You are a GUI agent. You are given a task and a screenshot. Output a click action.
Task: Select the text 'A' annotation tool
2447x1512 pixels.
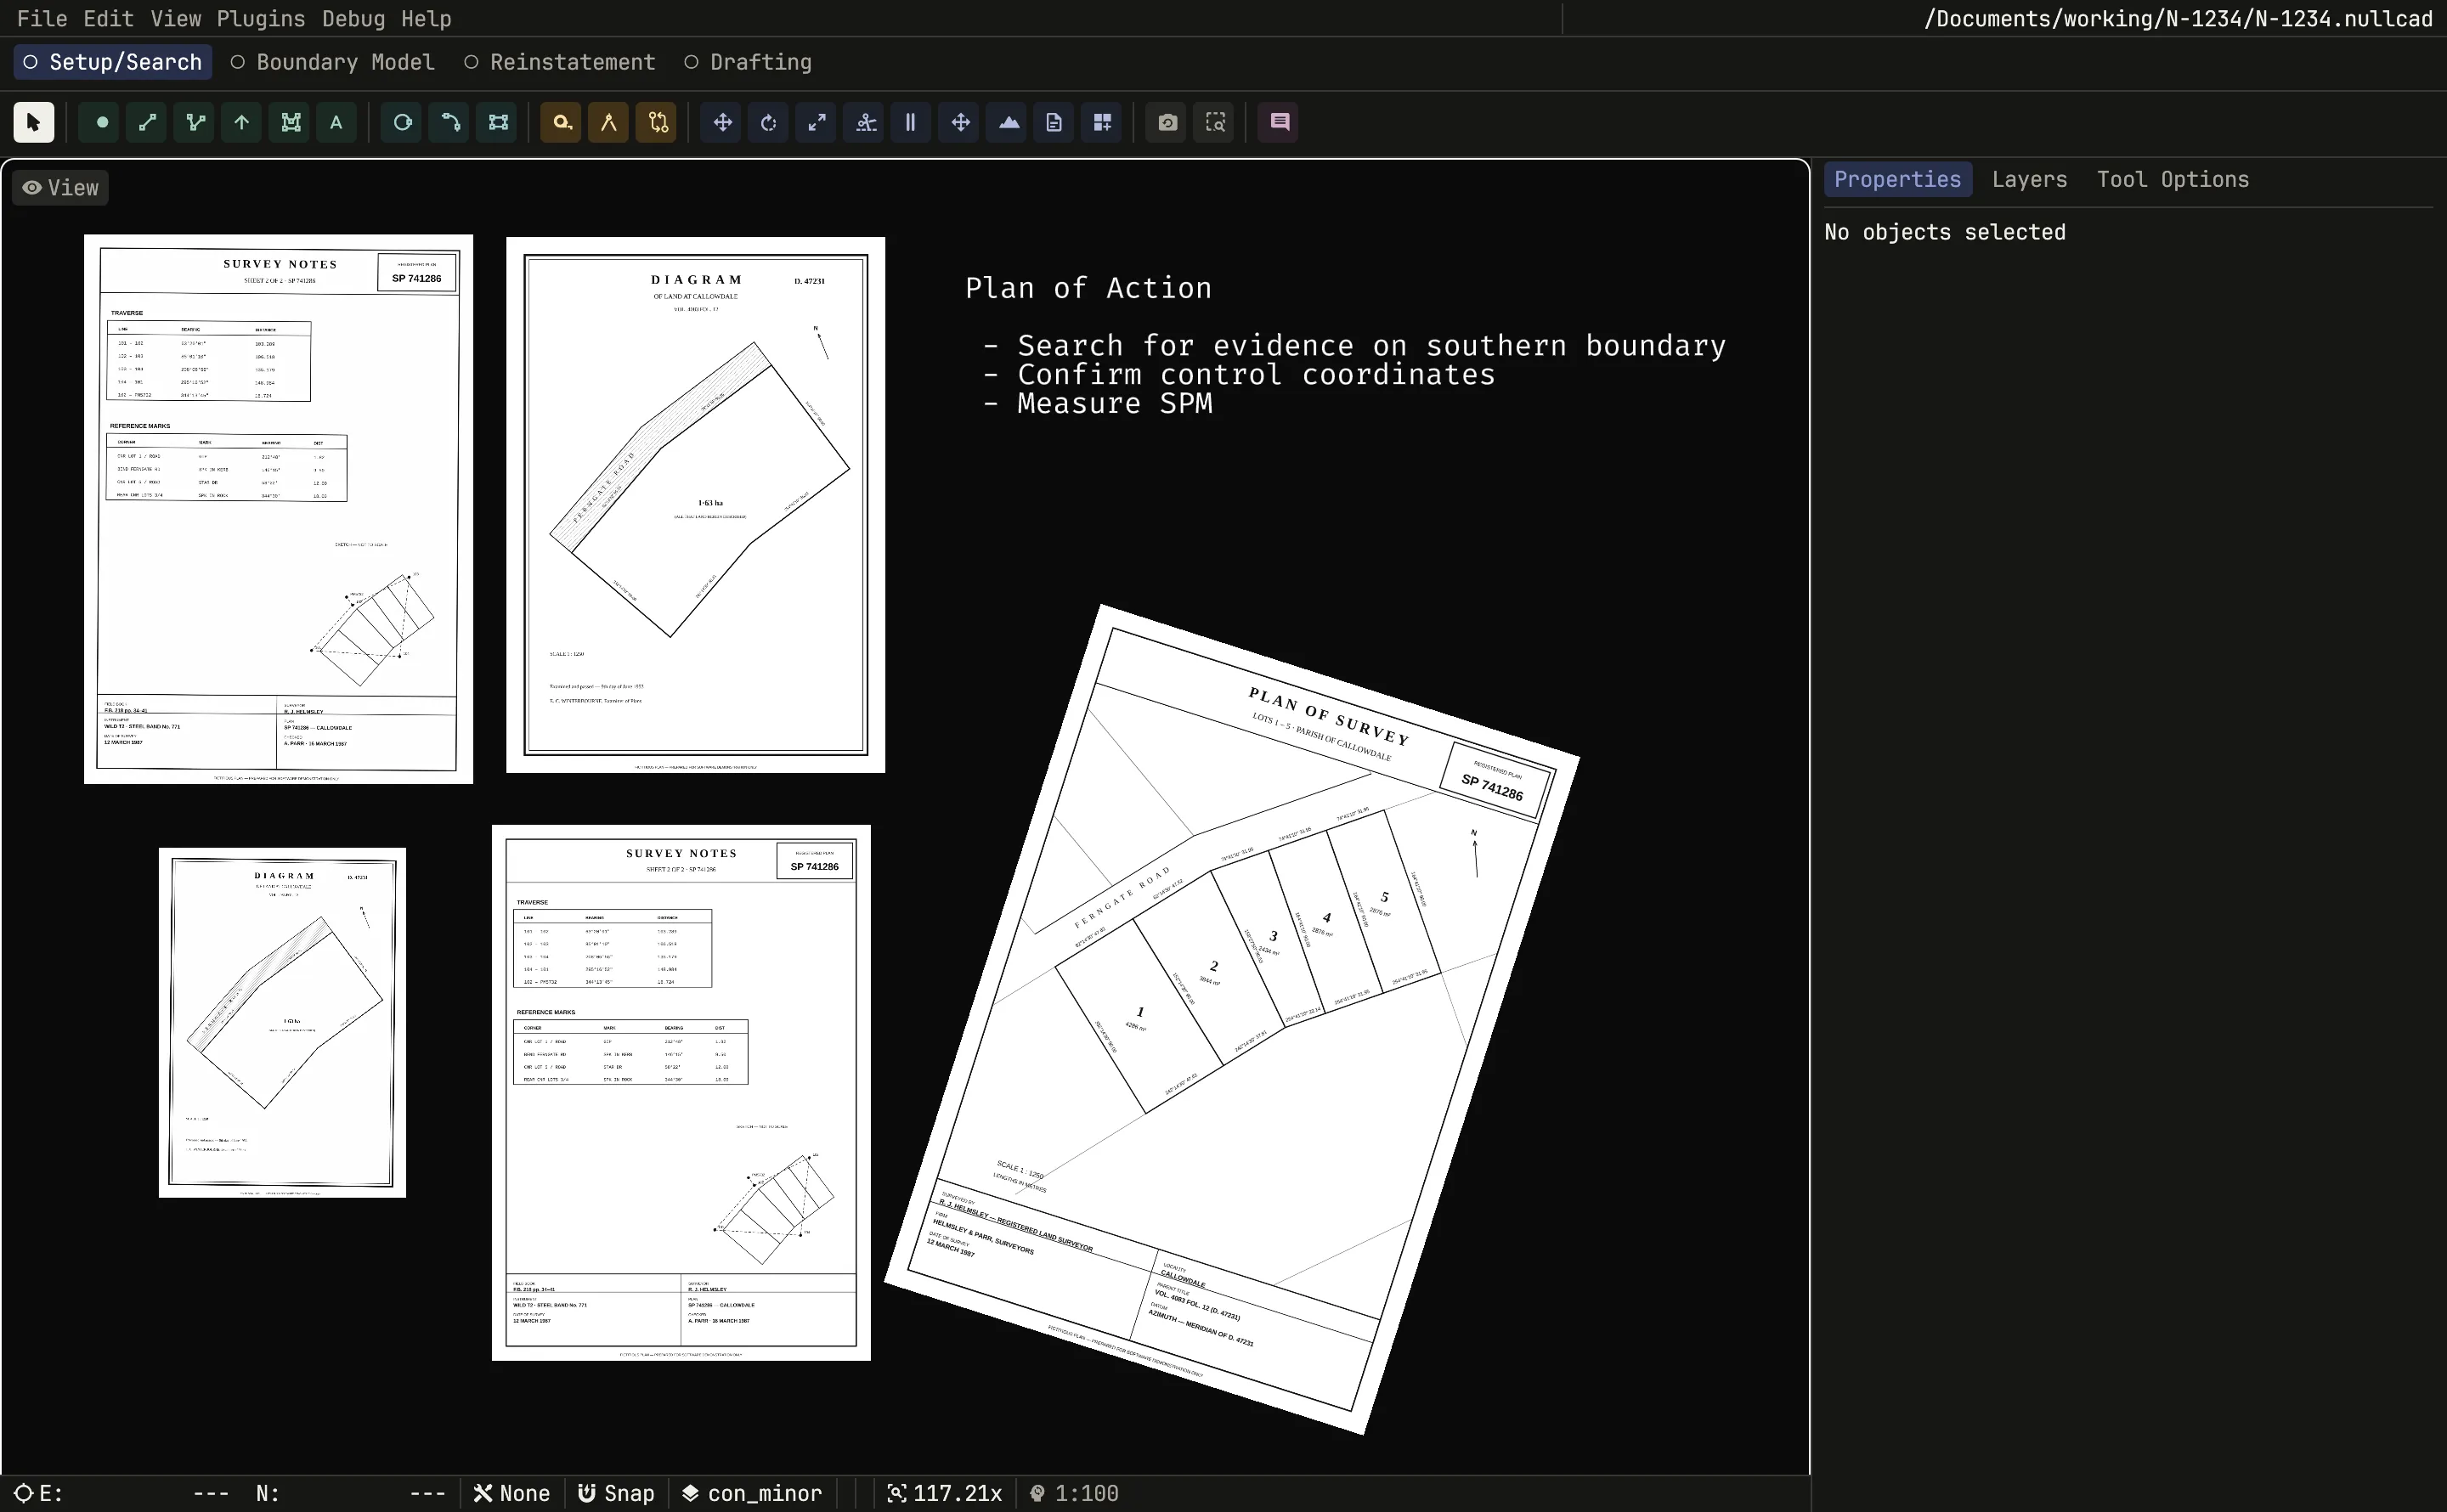pos(336,122)
